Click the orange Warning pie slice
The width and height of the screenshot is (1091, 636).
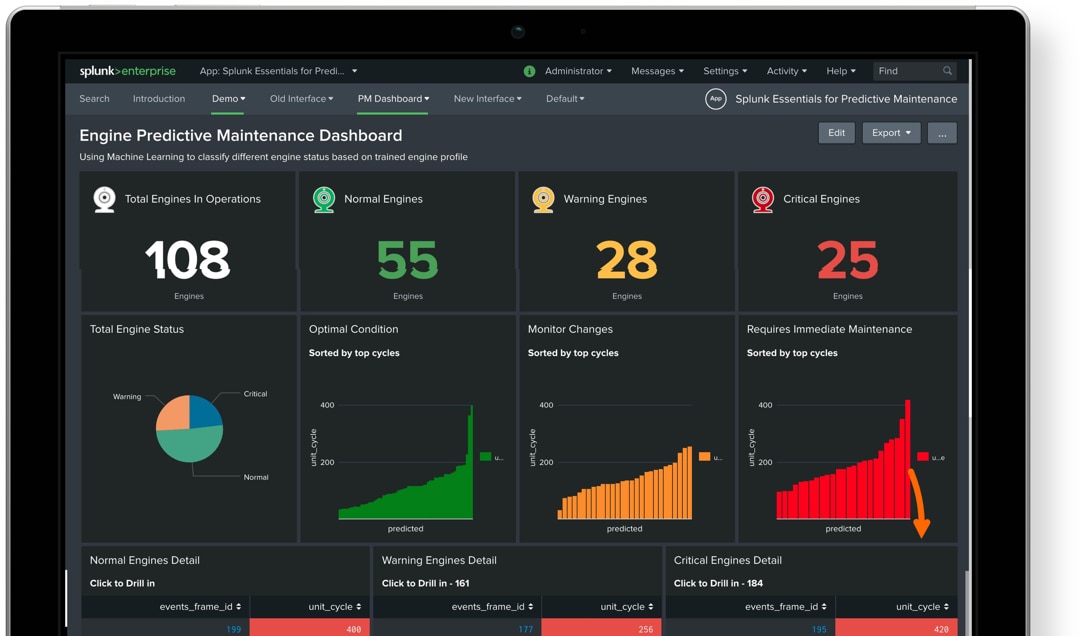pos(174,413)
